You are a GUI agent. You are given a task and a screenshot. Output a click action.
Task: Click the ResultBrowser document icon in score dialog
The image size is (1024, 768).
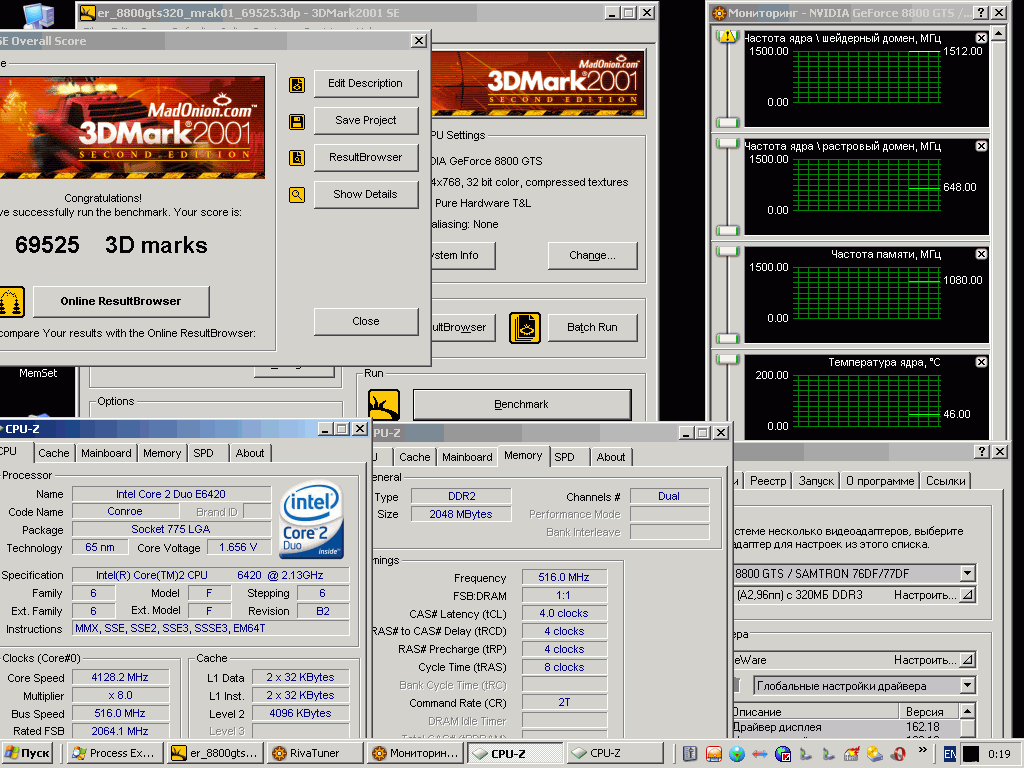click(296, 157)
